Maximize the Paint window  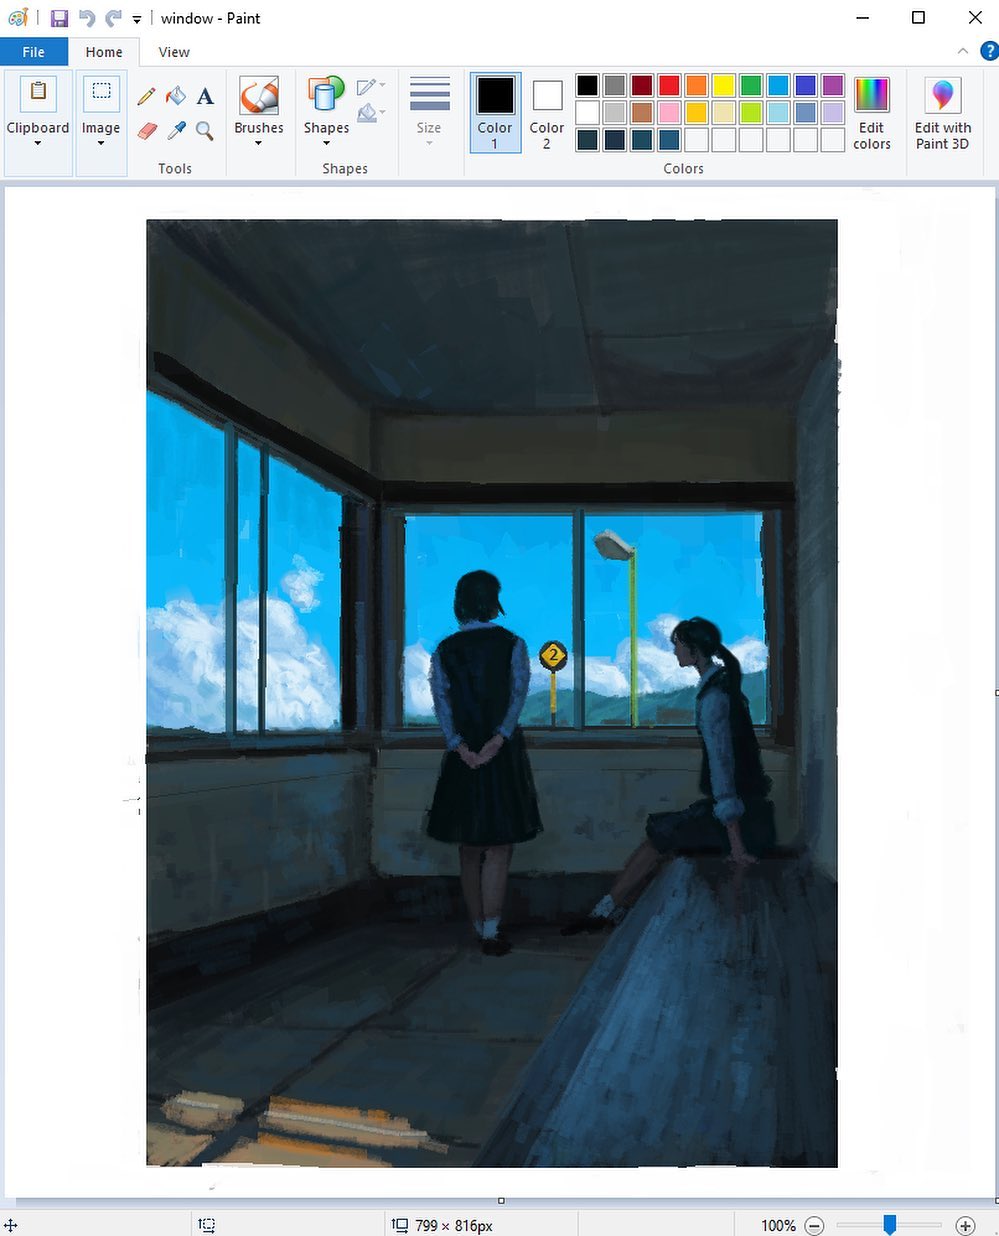(x=918, y=18)
